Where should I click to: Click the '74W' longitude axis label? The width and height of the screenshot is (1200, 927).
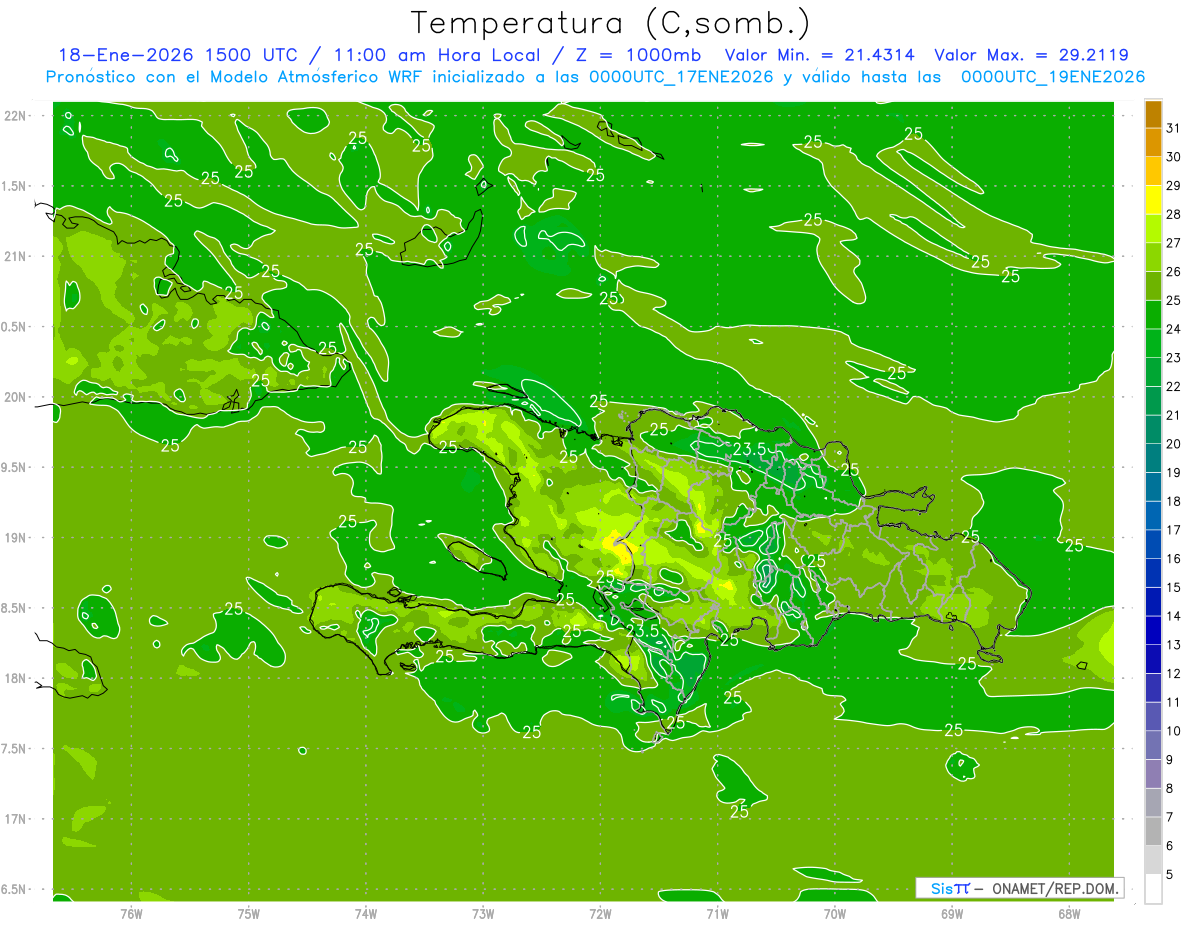point(366,914)
